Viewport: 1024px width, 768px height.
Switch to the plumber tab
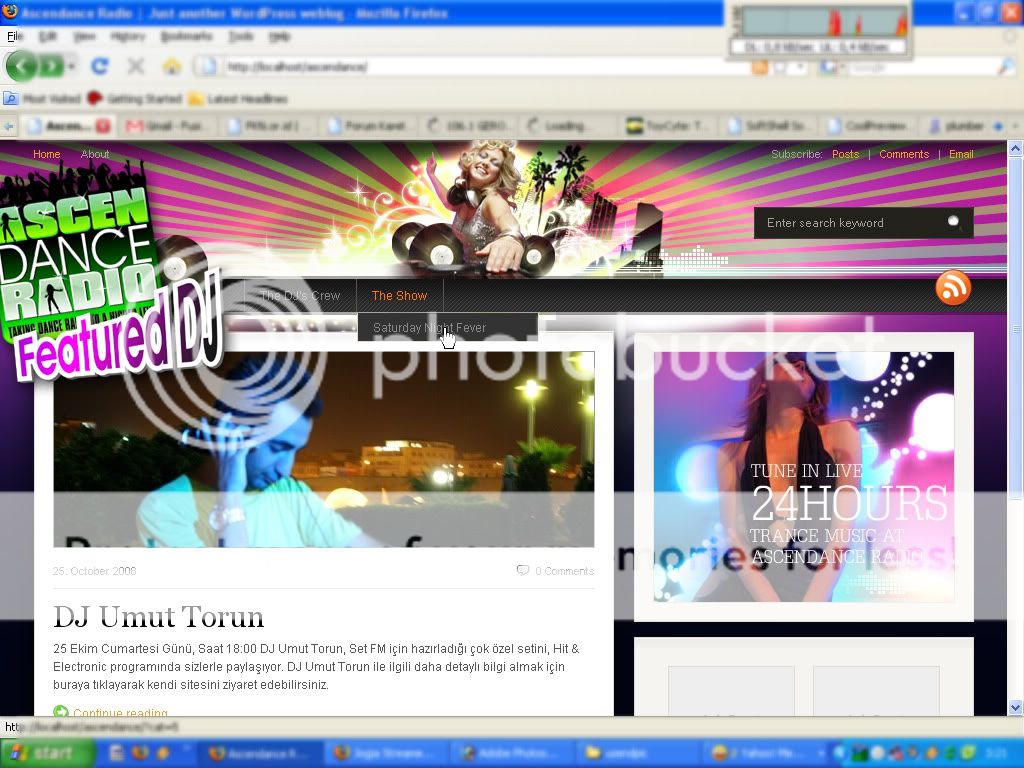(x=957, y=125)
